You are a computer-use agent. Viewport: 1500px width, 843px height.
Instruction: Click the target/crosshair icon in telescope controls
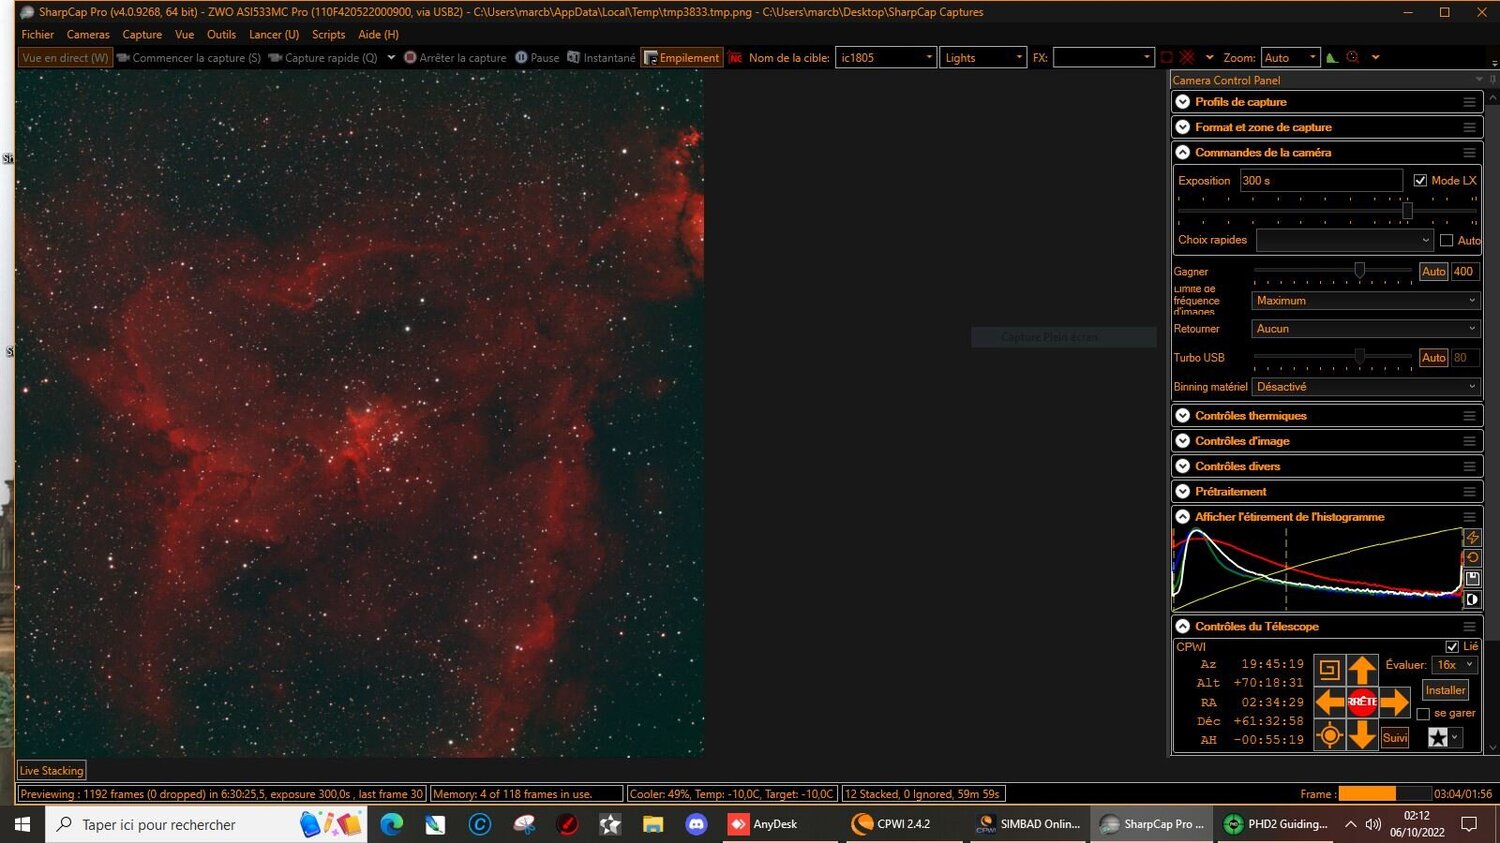pyautogui.click(x=1330, y=735)
